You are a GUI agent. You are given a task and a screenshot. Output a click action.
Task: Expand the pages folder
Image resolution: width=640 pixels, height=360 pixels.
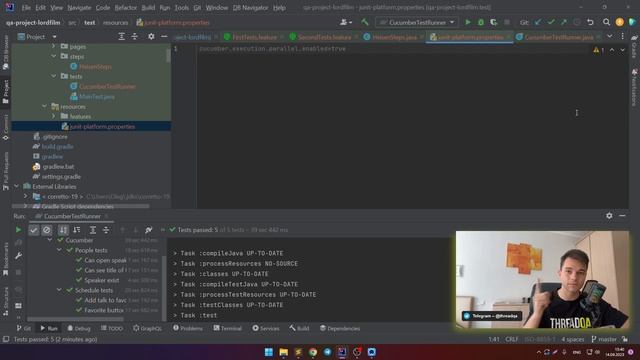click(x=53, y=47)
